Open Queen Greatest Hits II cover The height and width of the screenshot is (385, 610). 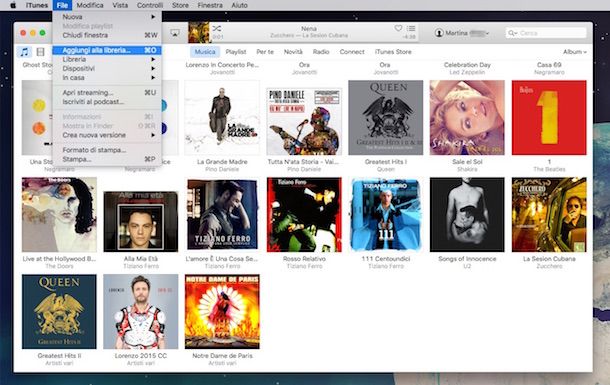pos(59,312)
